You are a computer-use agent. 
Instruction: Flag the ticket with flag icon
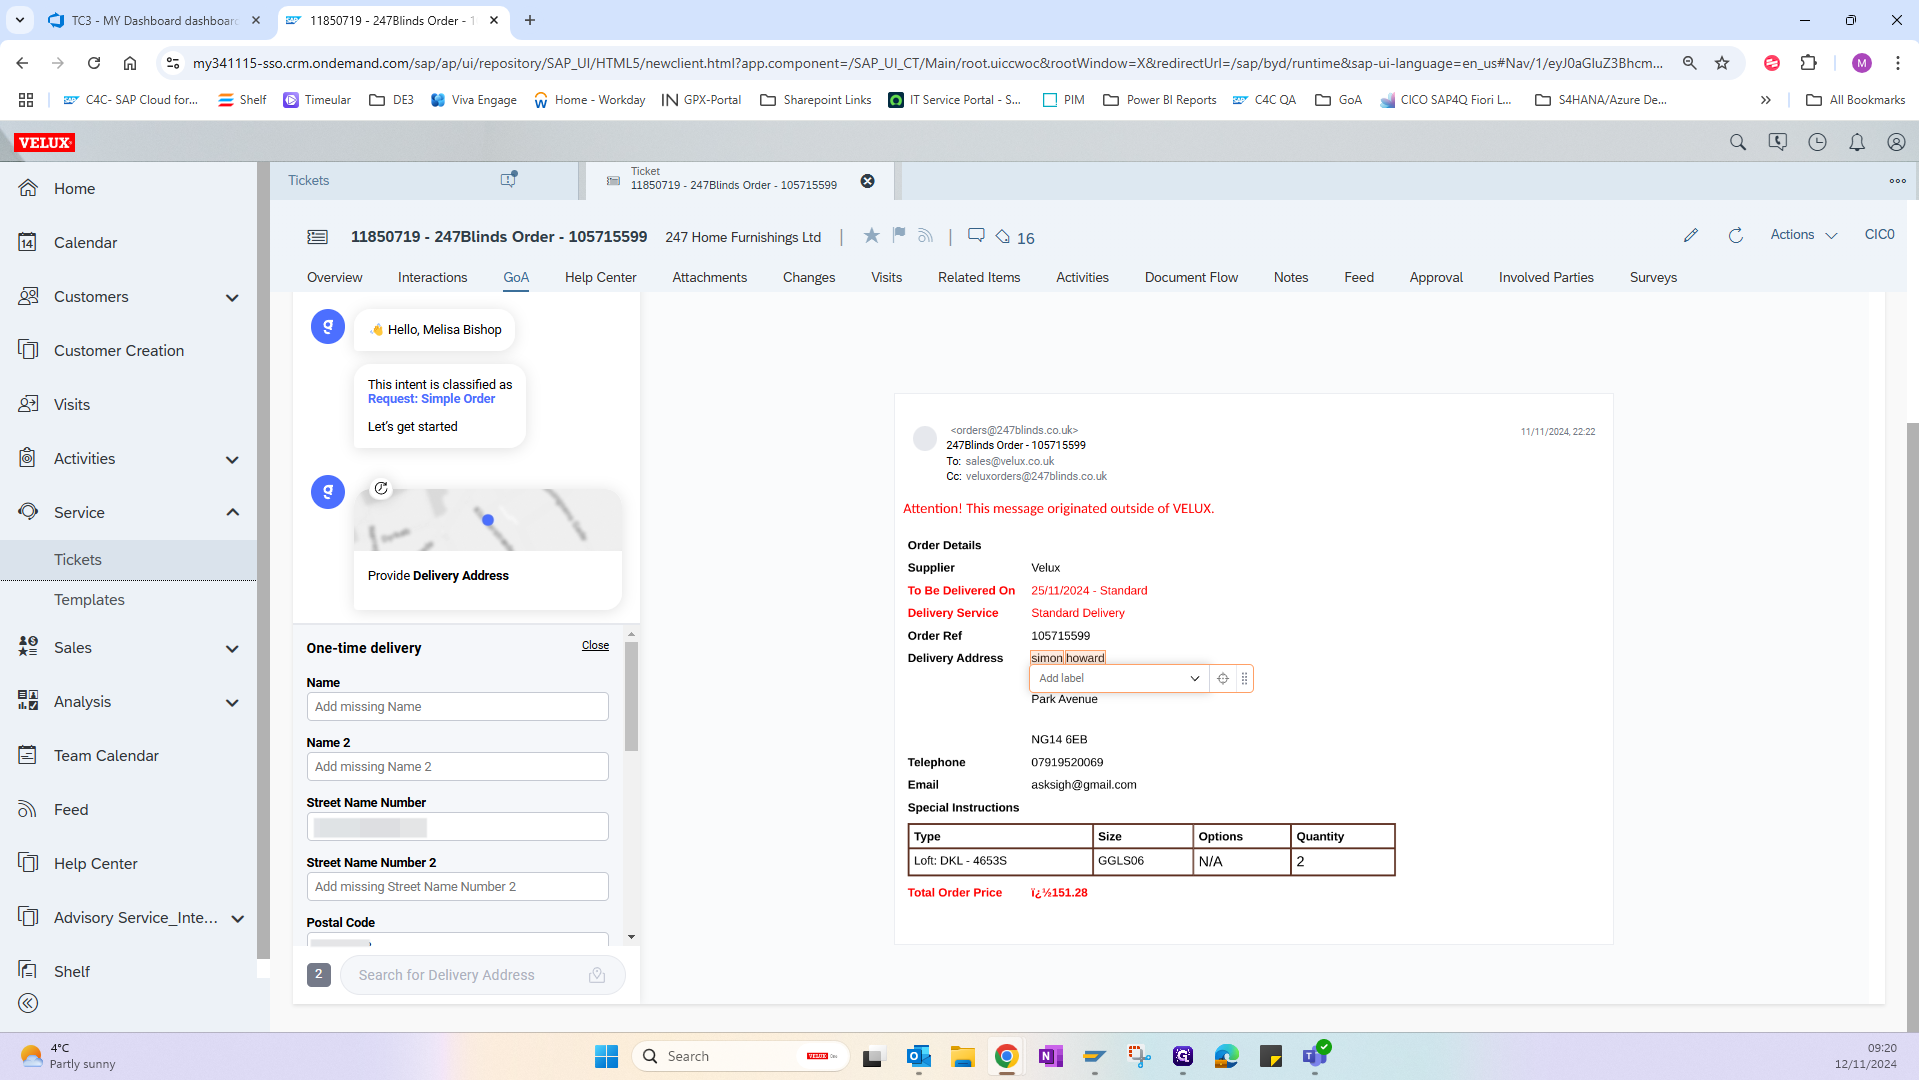[898, 235]
